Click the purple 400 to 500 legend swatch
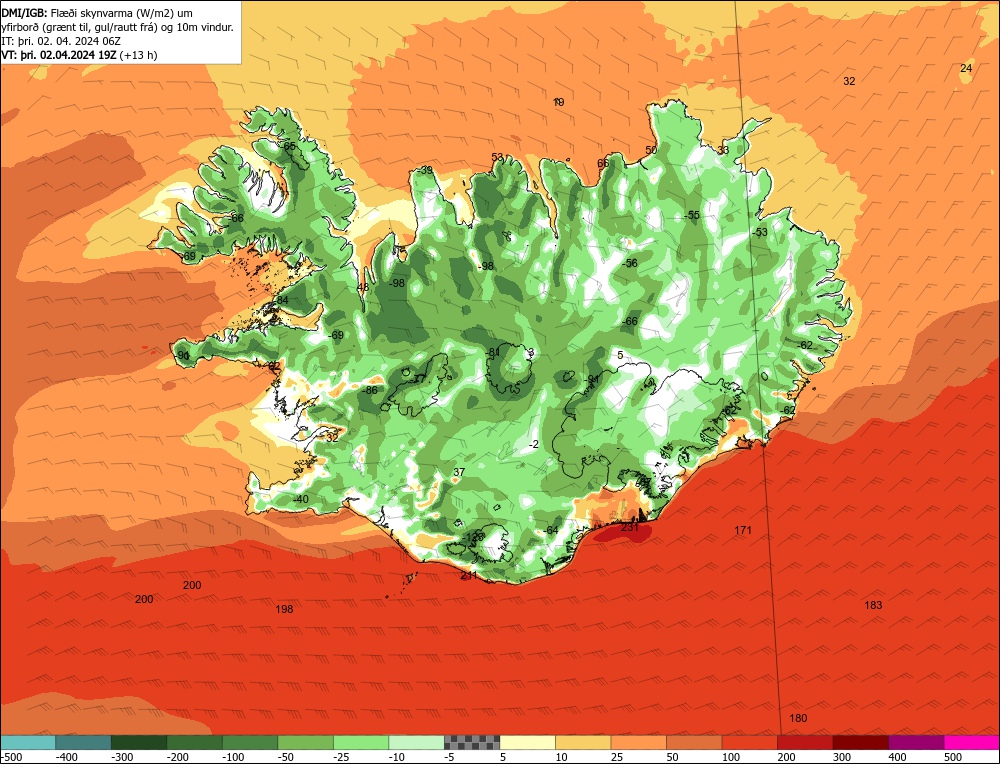1000x764 pixels. click(916, 742)
